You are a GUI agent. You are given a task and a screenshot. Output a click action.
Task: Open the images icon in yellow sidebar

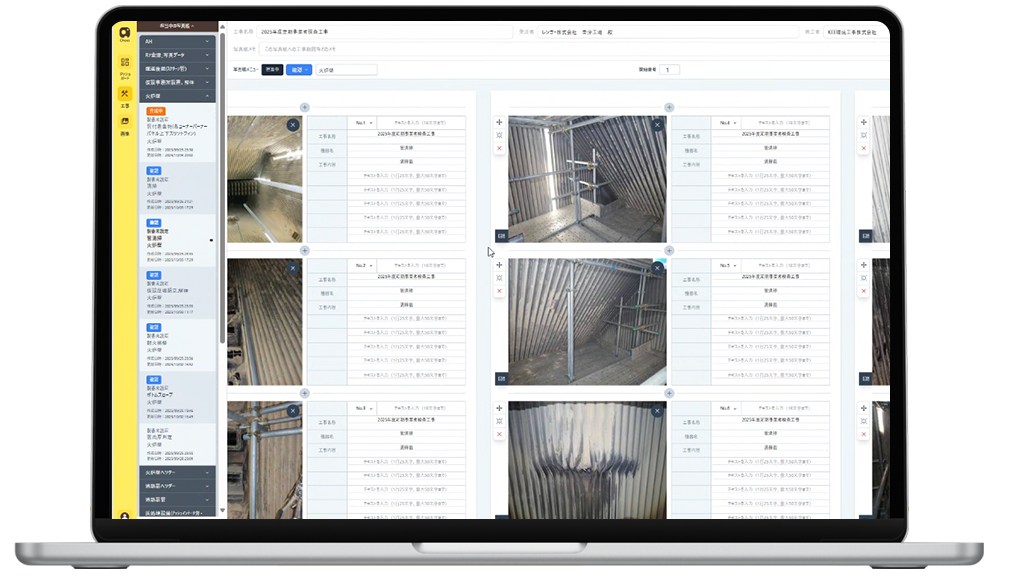124,123
